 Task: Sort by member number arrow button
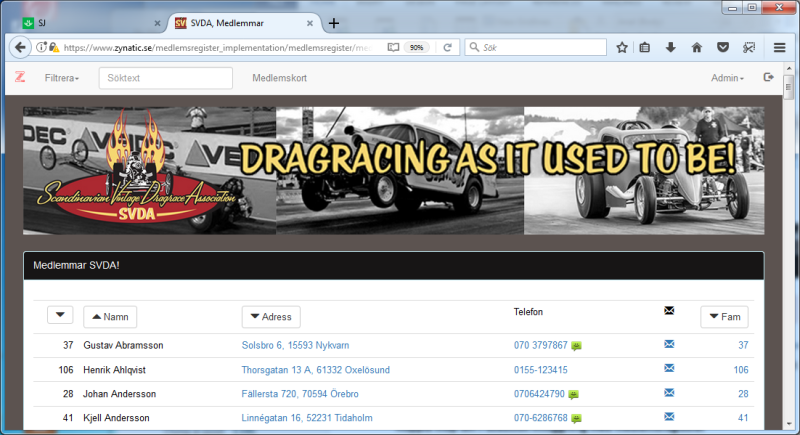[60, 315]
